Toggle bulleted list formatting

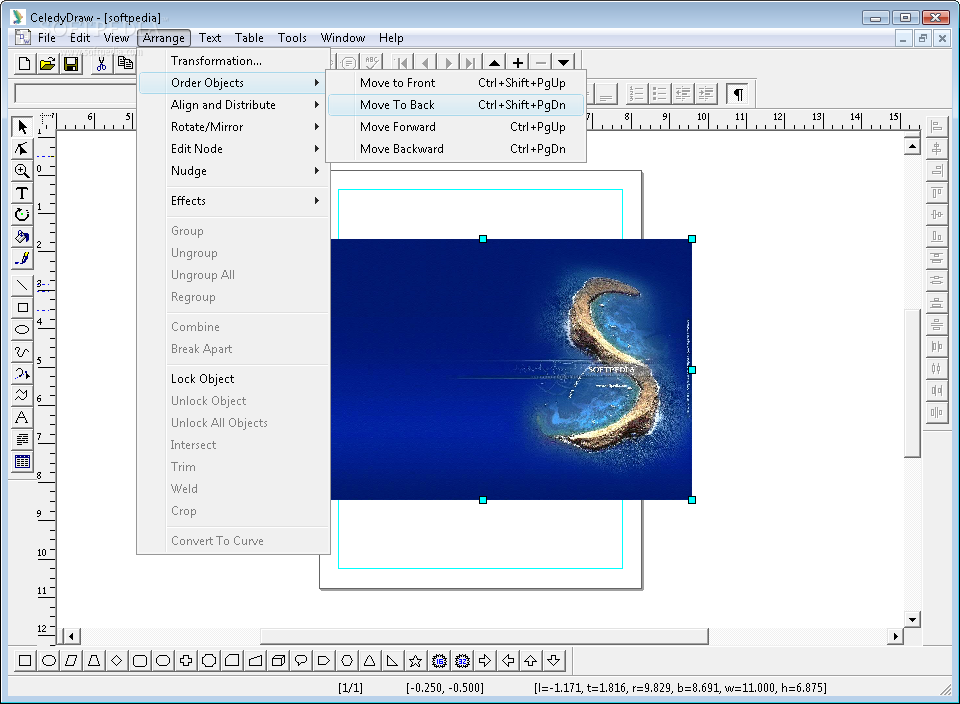[x=659, y=94]
